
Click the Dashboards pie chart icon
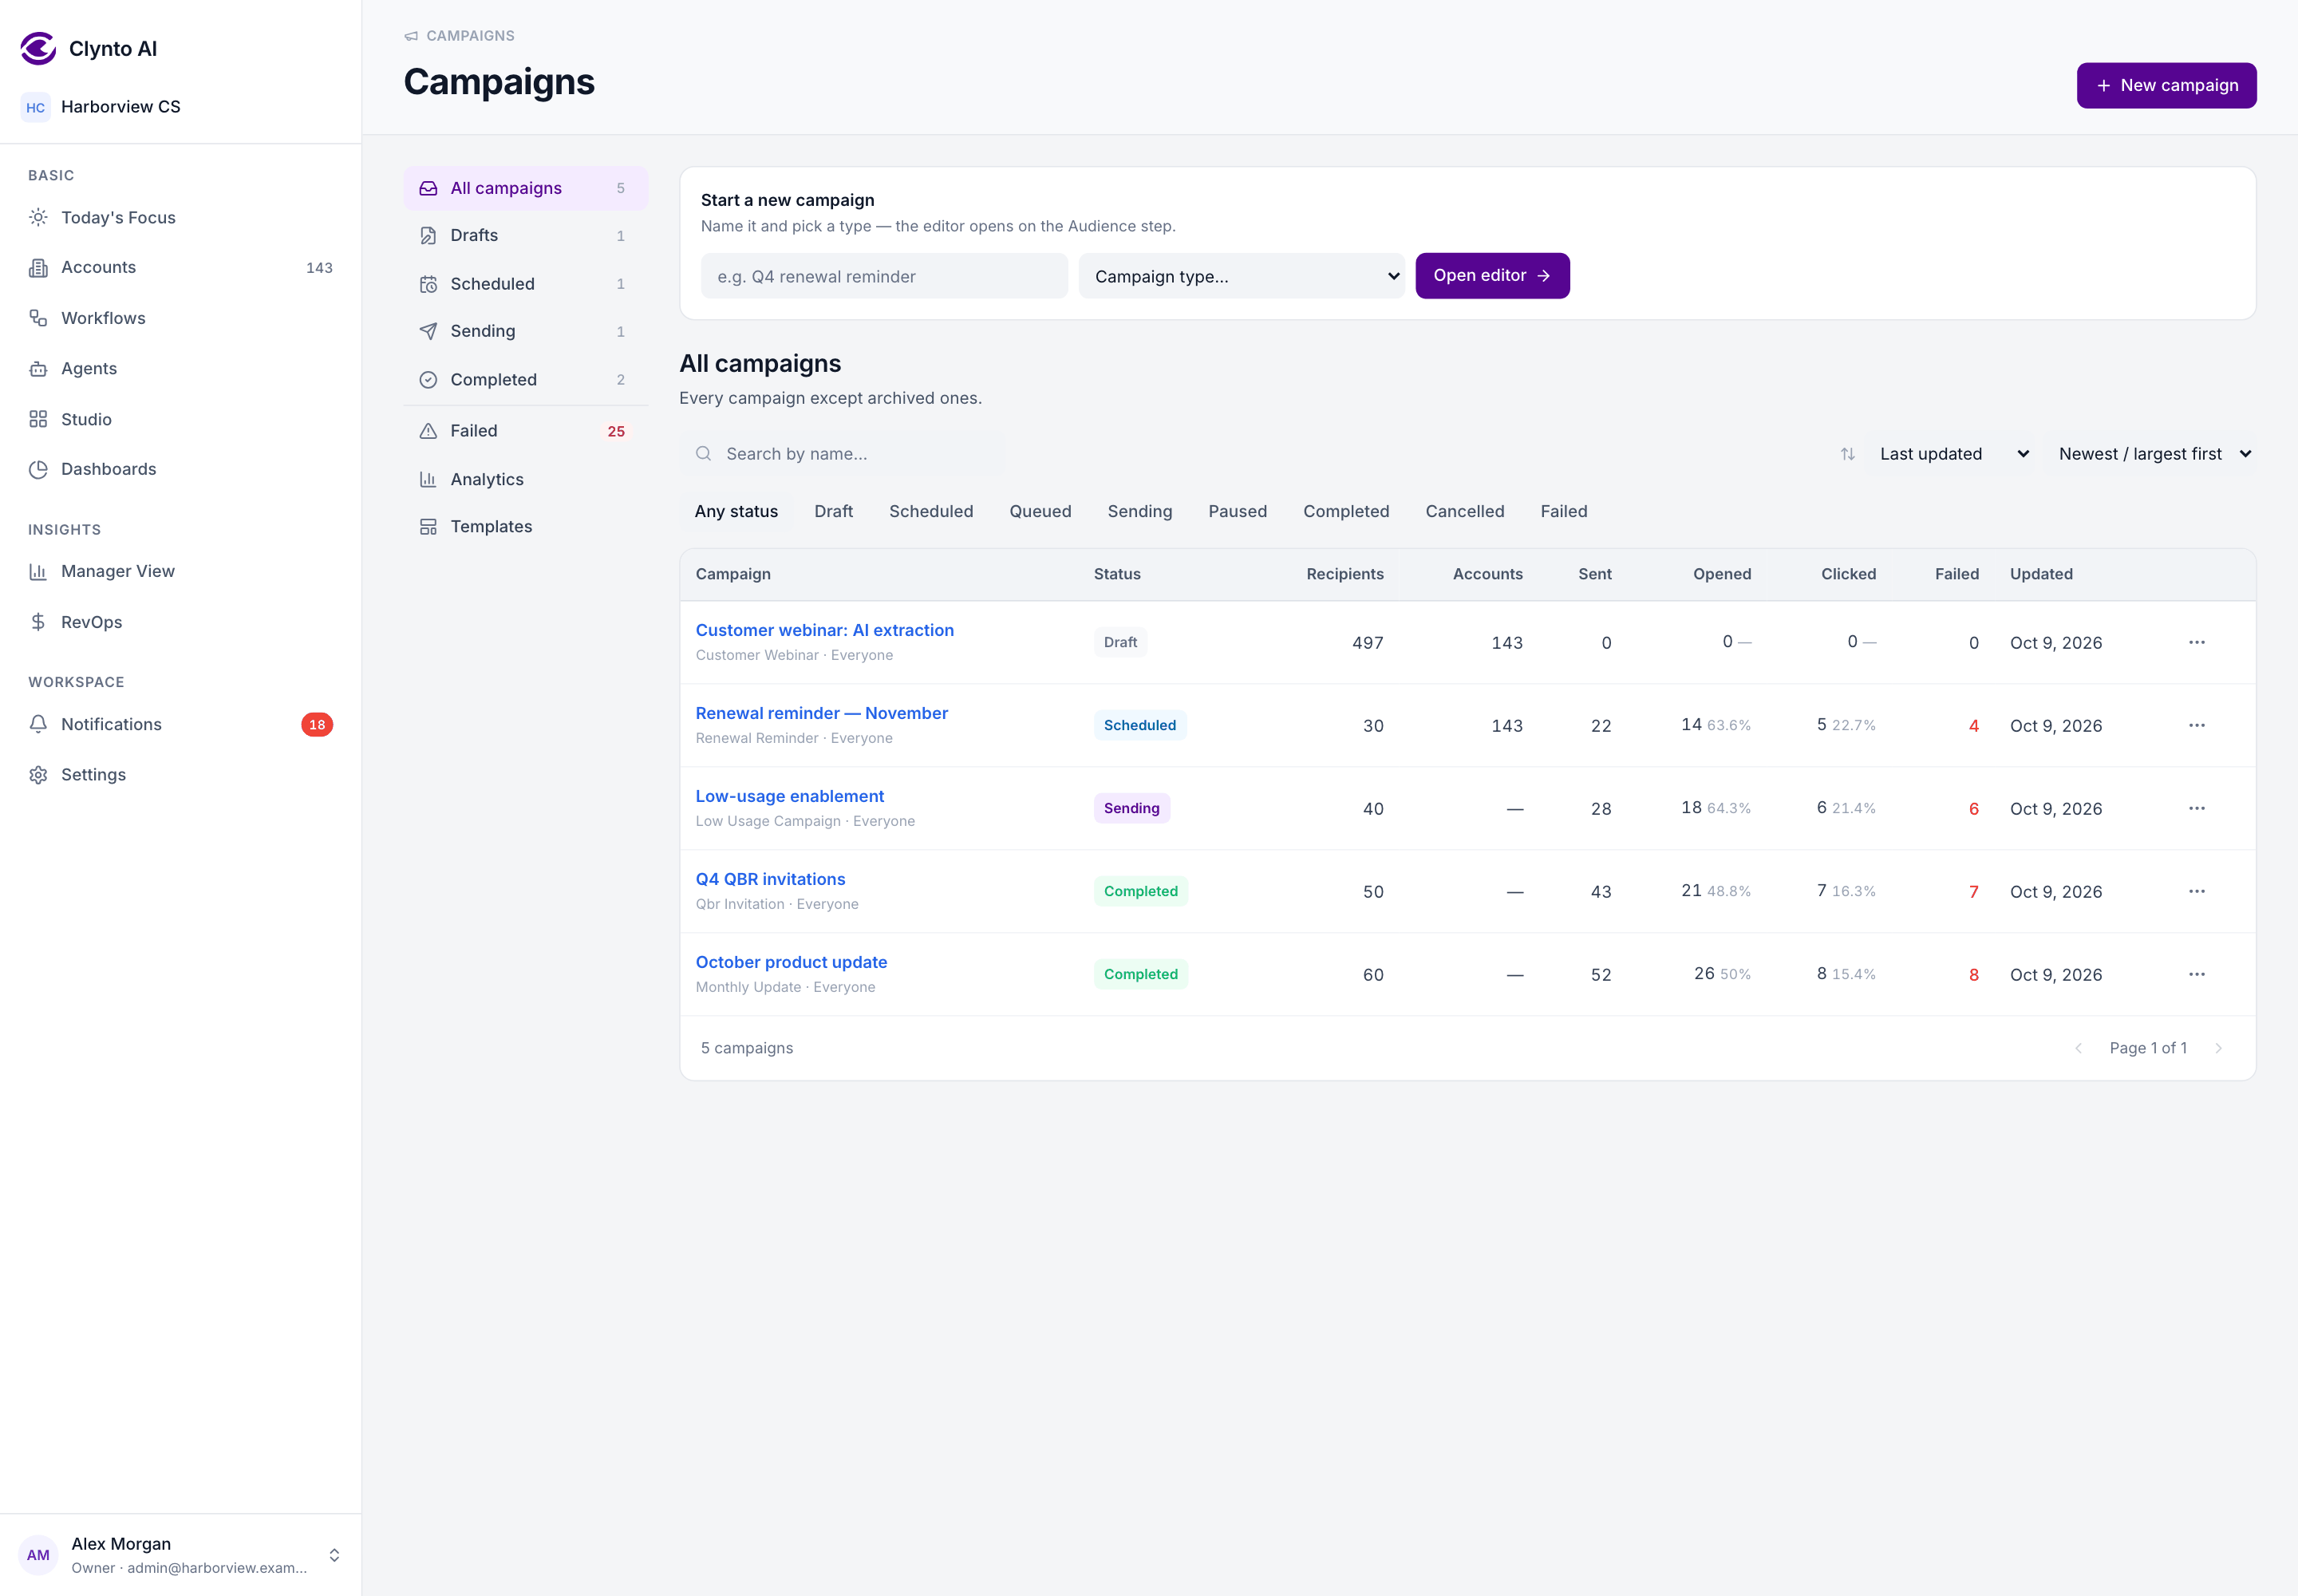pyautogui.click(x=38, y=469)
